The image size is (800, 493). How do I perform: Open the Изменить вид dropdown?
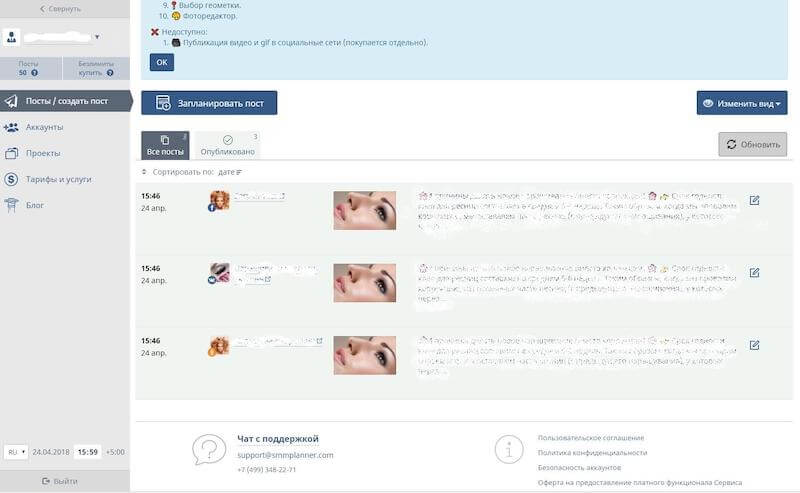[x=742, y=103]
